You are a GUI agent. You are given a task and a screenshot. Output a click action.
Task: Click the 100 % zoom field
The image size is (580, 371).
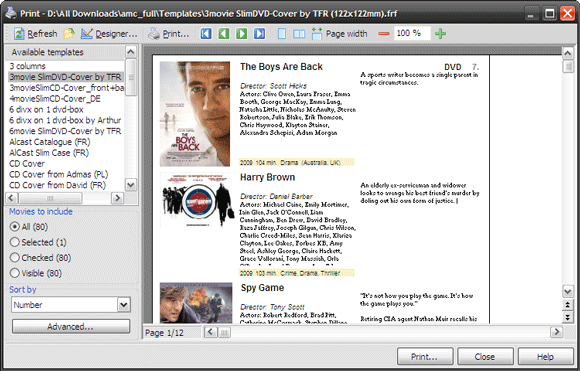coord(412,33)
